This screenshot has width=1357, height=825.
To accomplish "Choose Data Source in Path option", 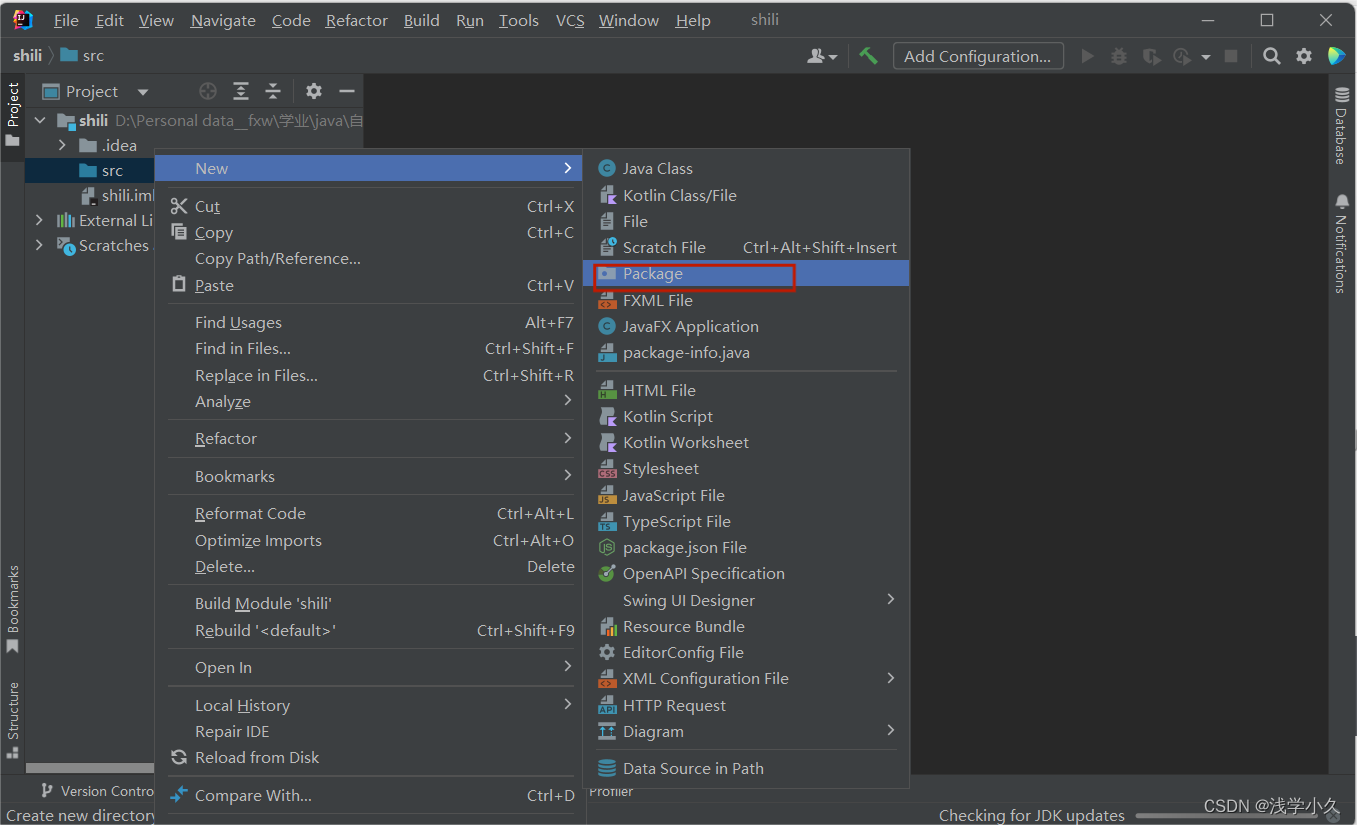I will pyautogui.click(x=745, y=768).
